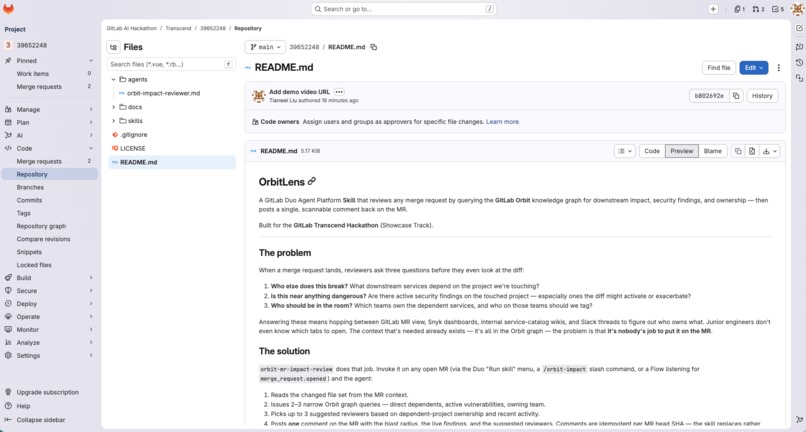
Task: Open the GitLab logo home link
Action: pos(8,9)
